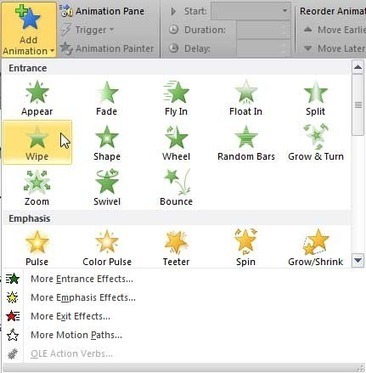Pick the Float In entrance effect

click(x=246, y=98)
